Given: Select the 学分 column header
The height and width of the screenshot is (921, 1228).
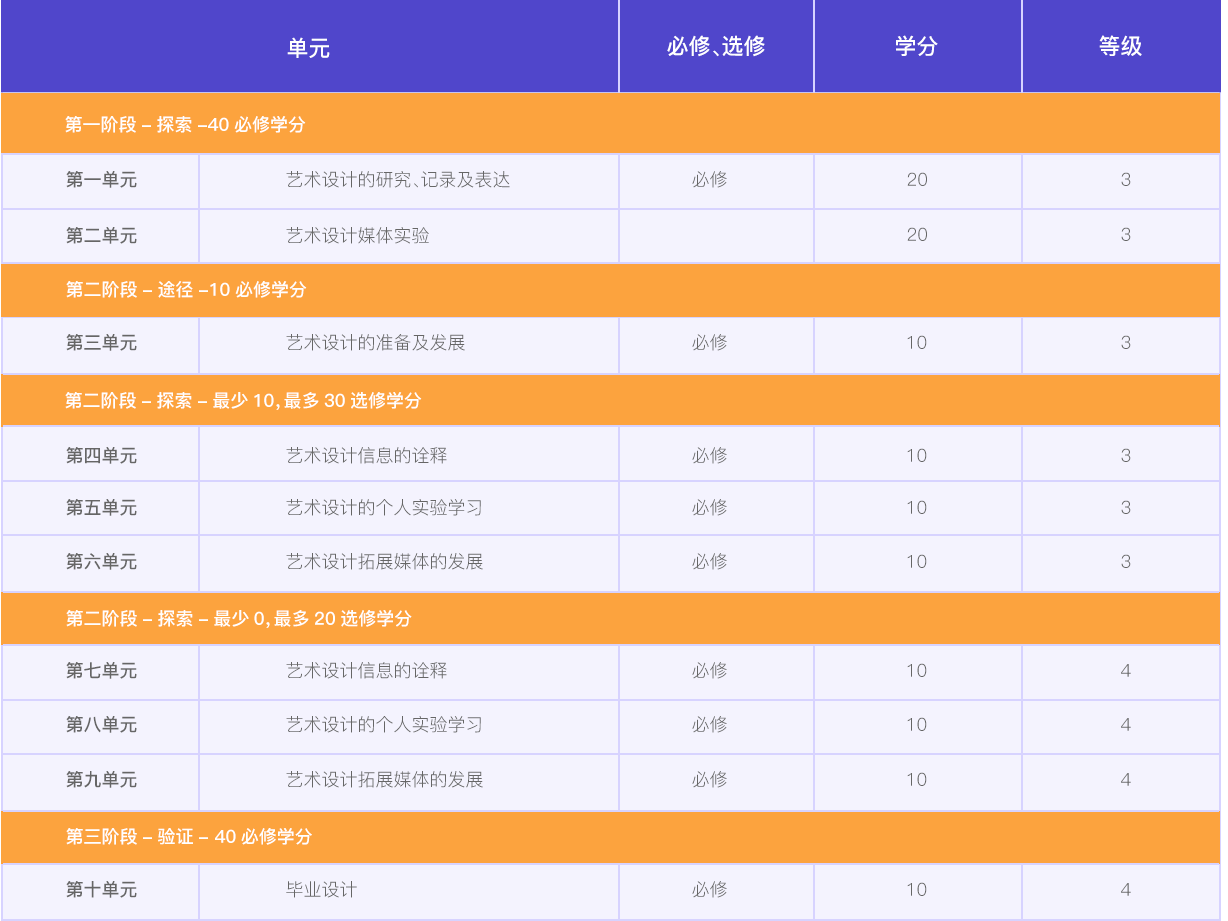Looking at the screenshot, I should pos(917,46).
